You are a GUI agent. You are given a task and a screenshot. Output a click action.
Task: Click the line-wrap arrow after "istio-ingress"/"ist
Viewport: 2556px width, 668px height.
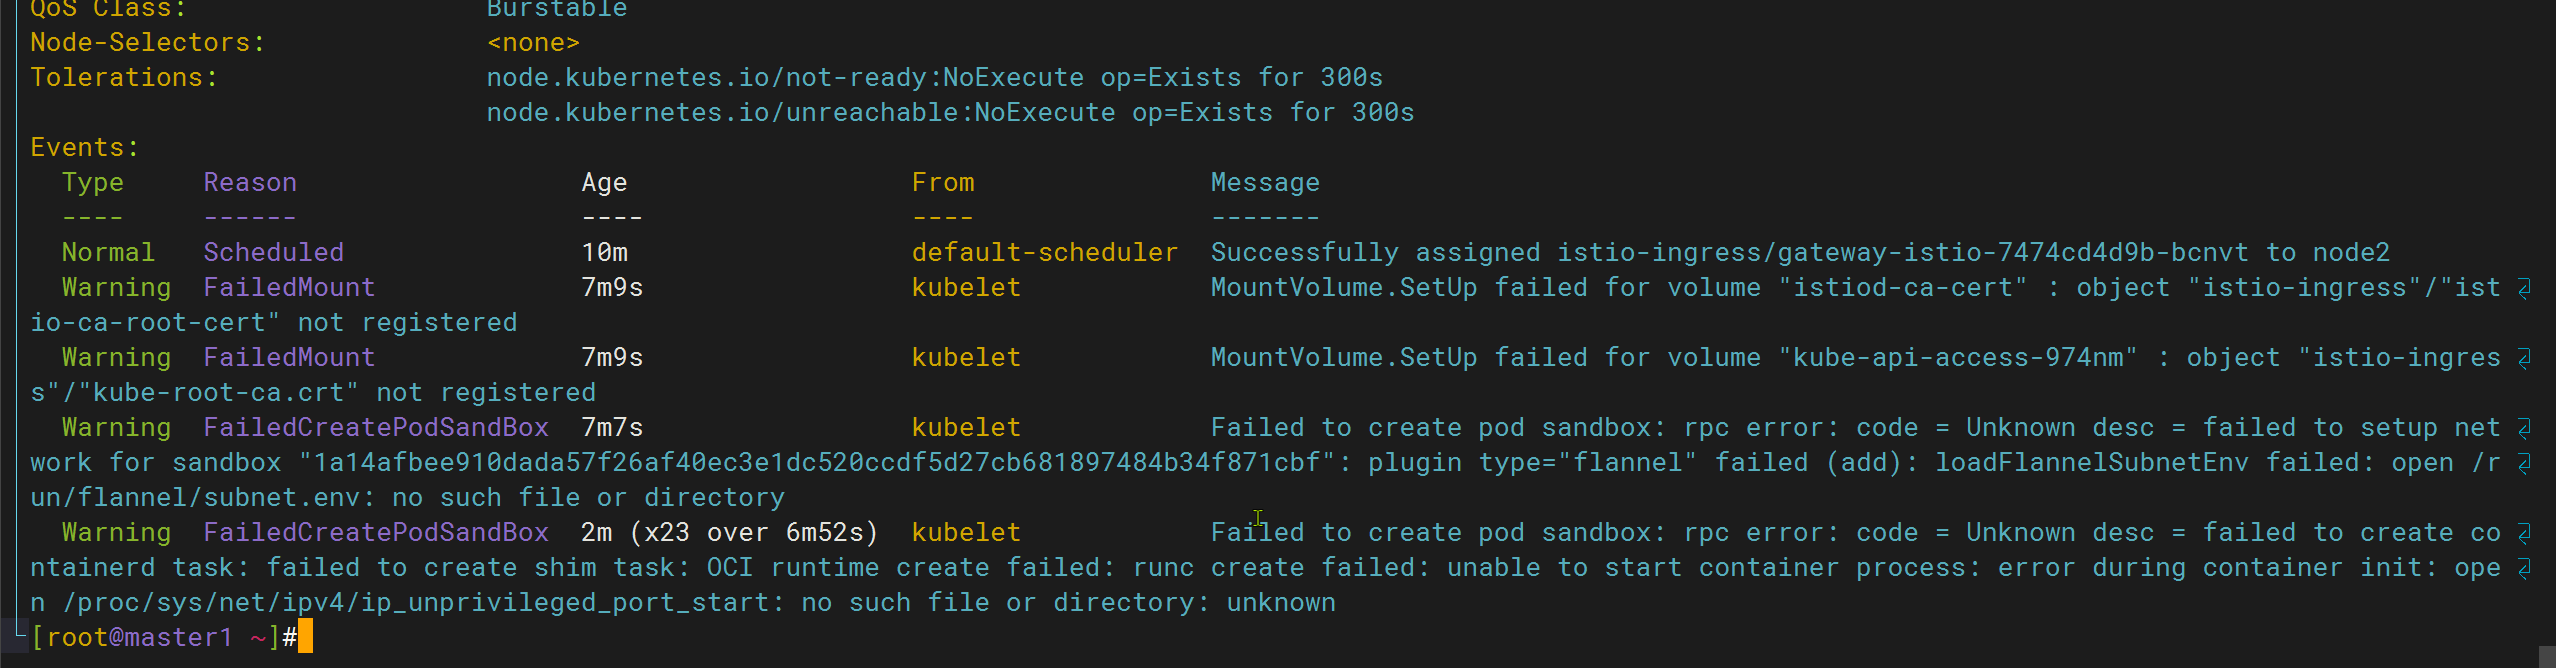point(2523,288)
